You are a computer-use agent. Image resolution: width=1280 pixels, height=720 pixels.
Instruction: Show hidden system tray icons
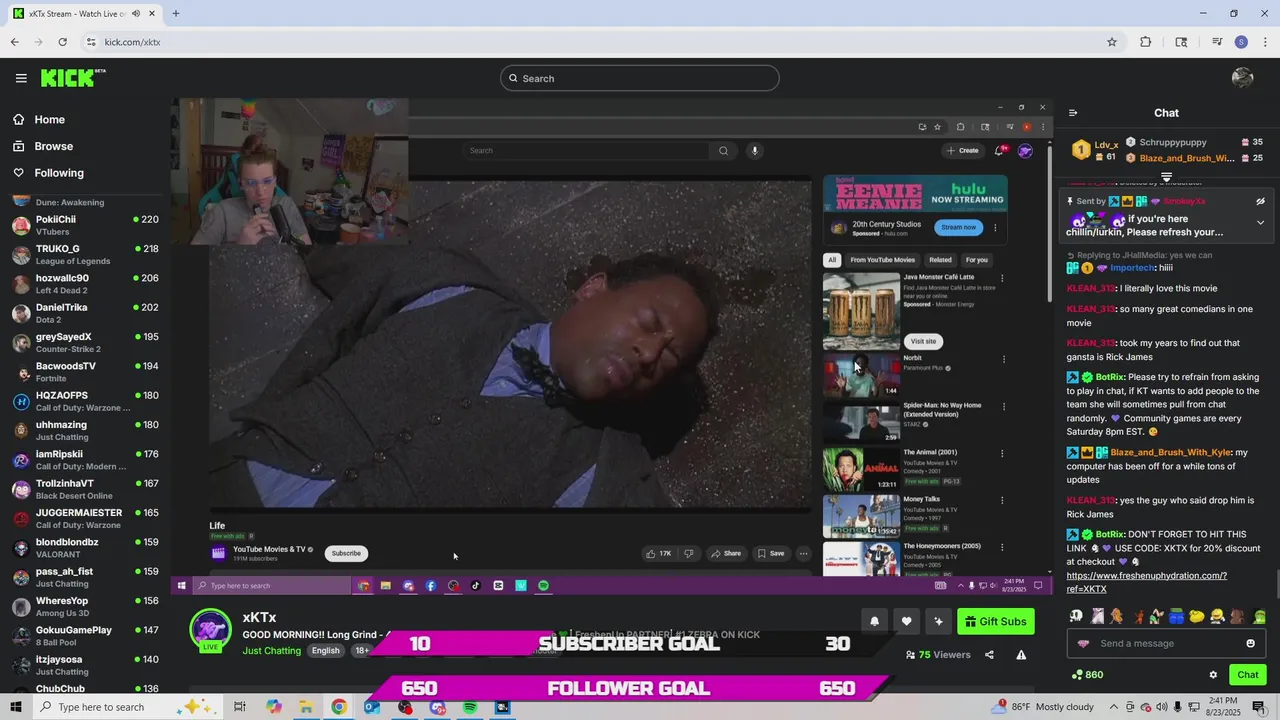[1113, 707]
